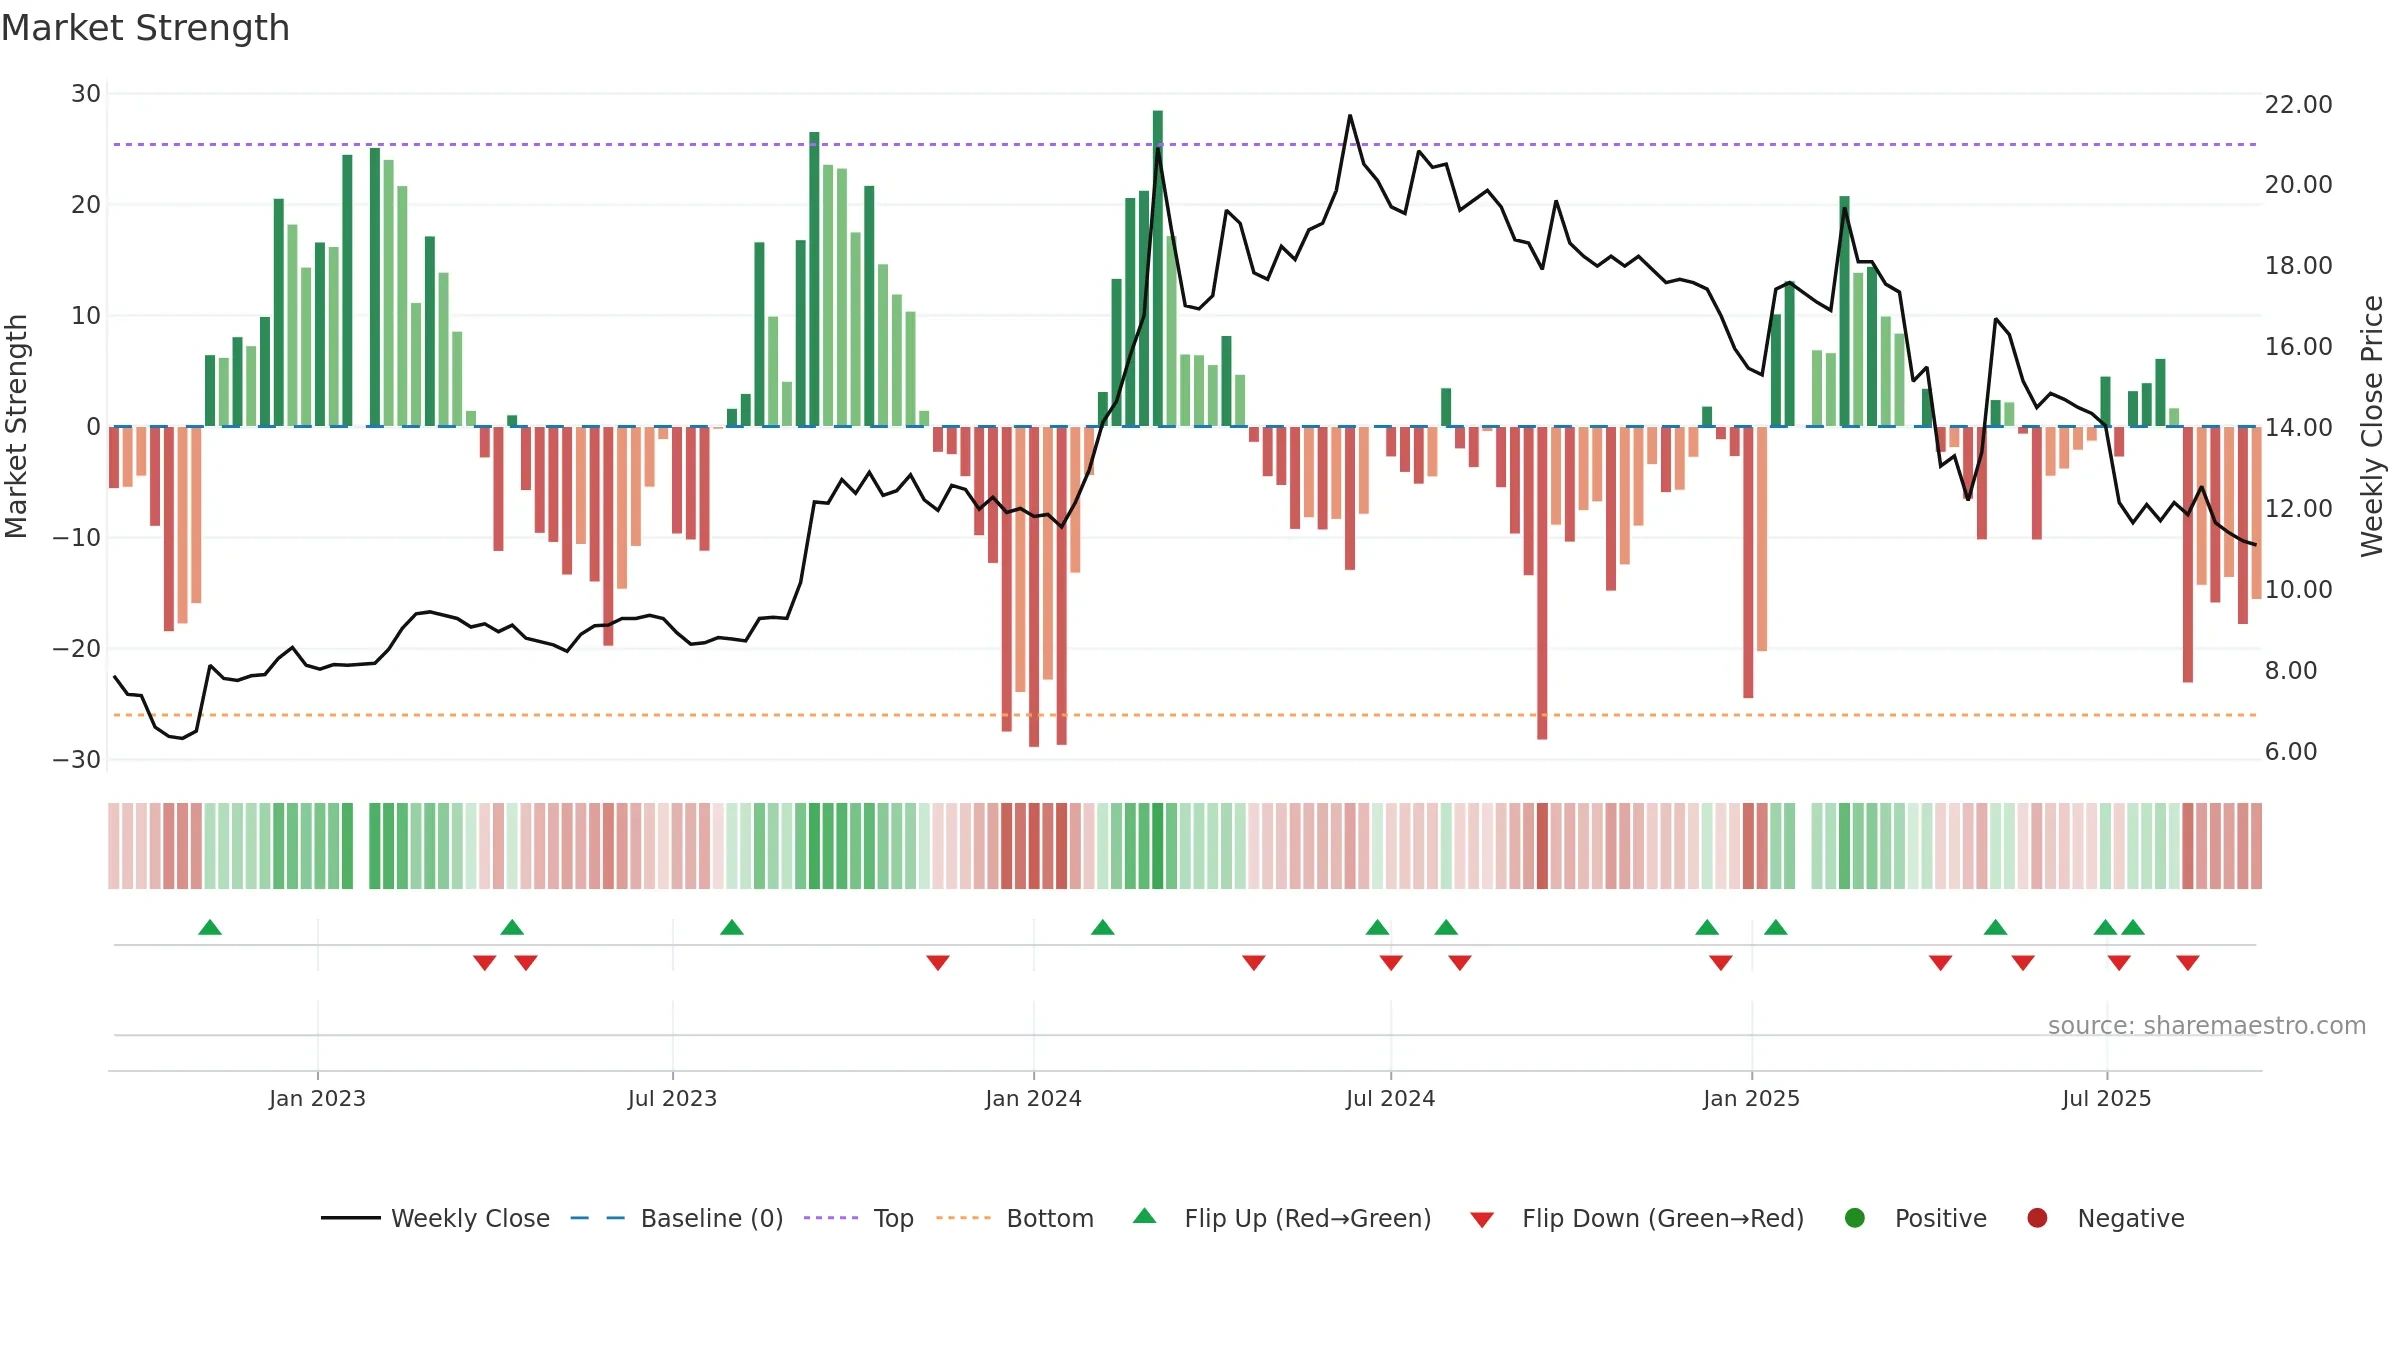
Task: Click the 20 tick on left axis
Action: pyautogui.click(x=86, y=205)
